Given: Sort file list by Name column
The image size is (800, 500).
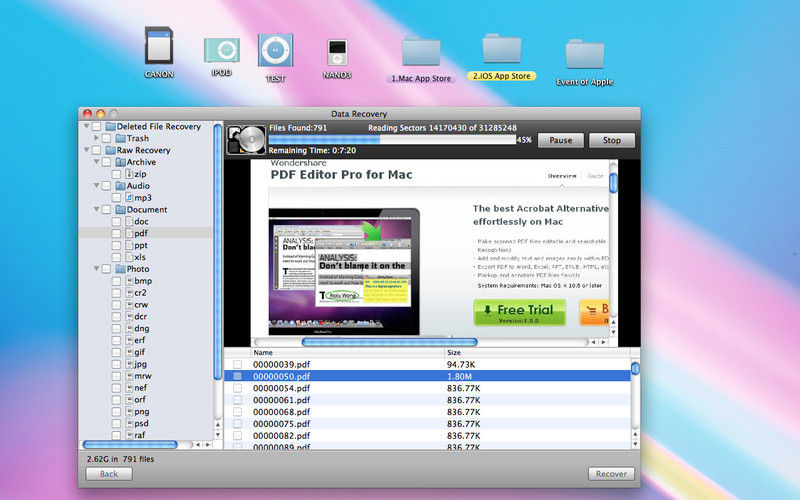Looking at the screenshot, I should click(x=347, y=353).
